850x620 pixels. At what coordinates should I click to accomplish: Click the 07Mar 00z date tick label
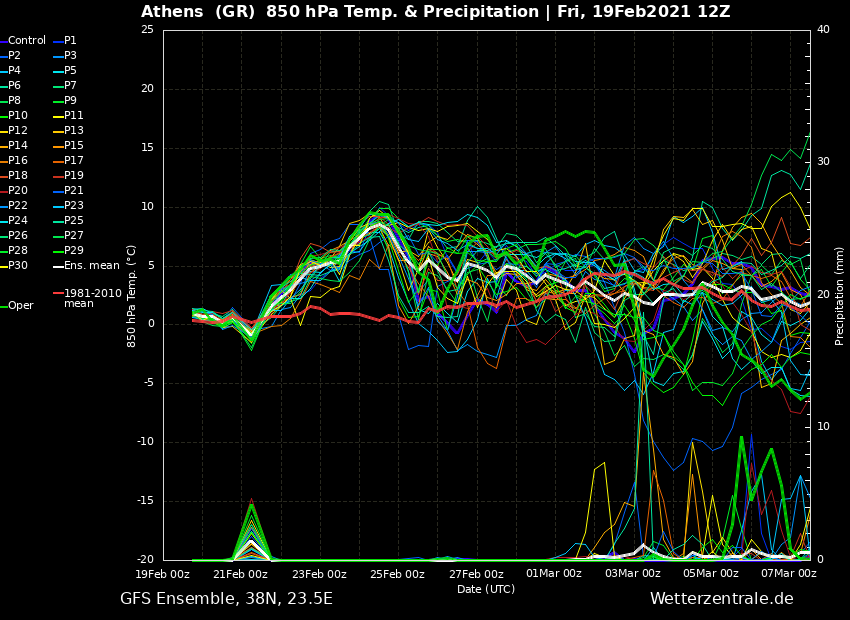(789, 574)
